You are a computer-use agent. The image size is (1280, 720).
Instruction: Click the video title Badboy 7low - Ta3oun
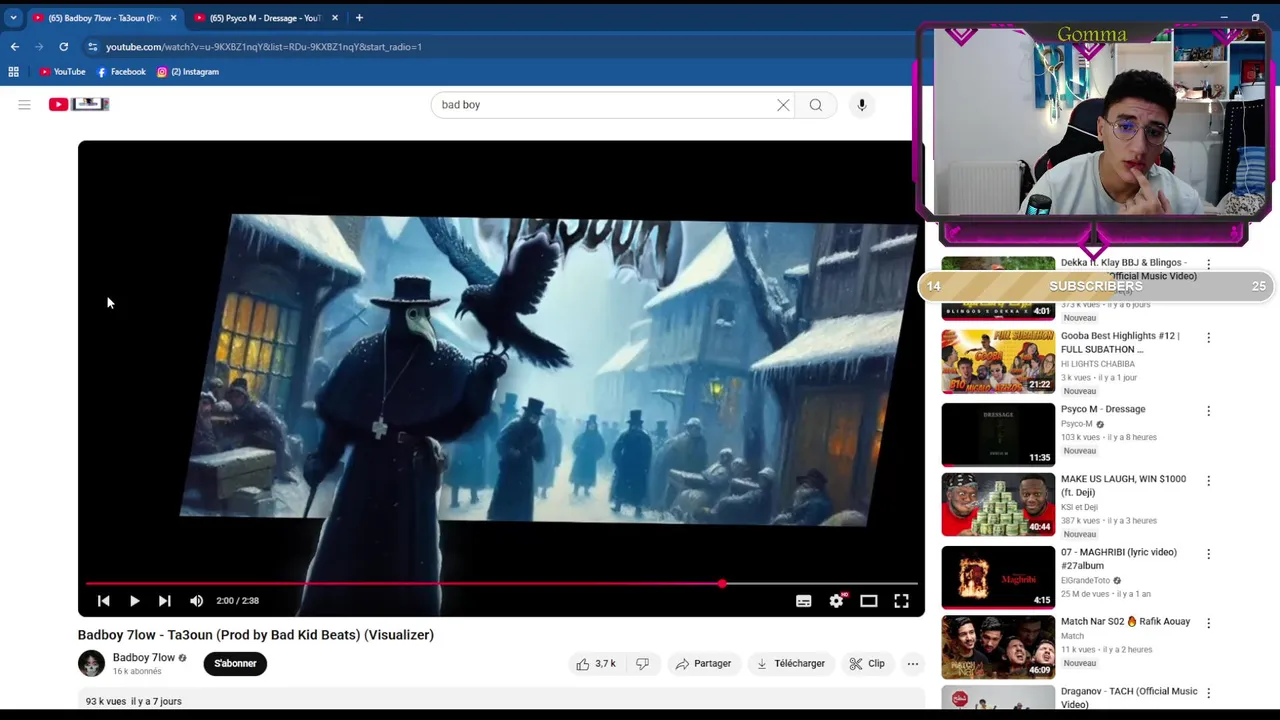(256, 635)
